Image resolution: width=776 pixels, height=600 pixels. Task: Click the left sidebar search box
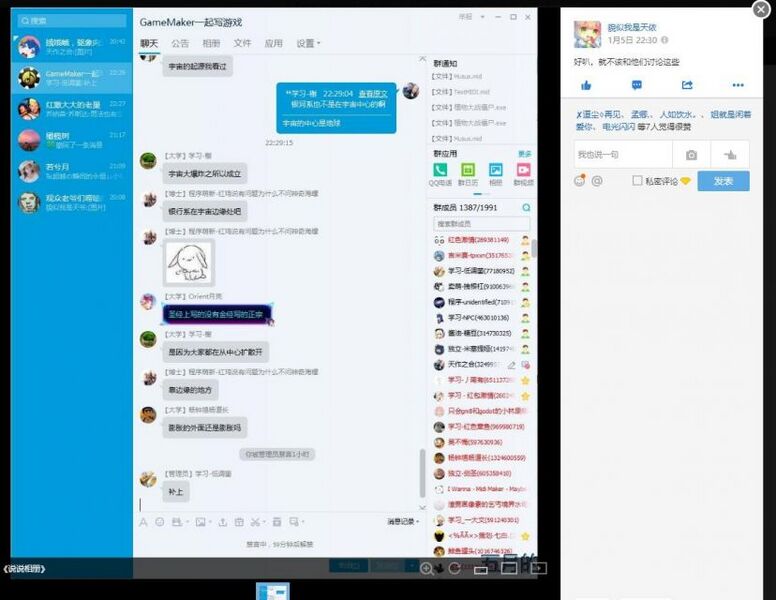click(72, 21)
